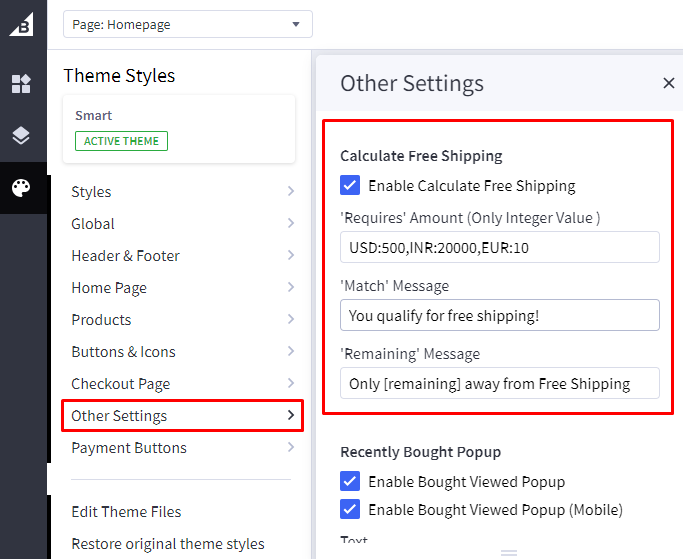Uncheck Enable Bought Viewed Popup
The height and width of the screenshot is (559, 683).
coord(350,481)
